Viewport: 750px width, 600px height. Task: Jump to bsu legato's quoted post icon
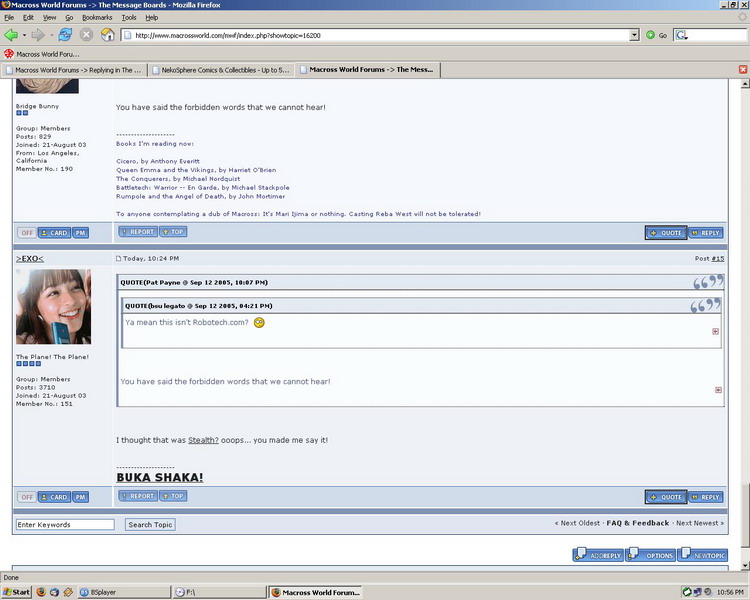[x=716, y=332]
